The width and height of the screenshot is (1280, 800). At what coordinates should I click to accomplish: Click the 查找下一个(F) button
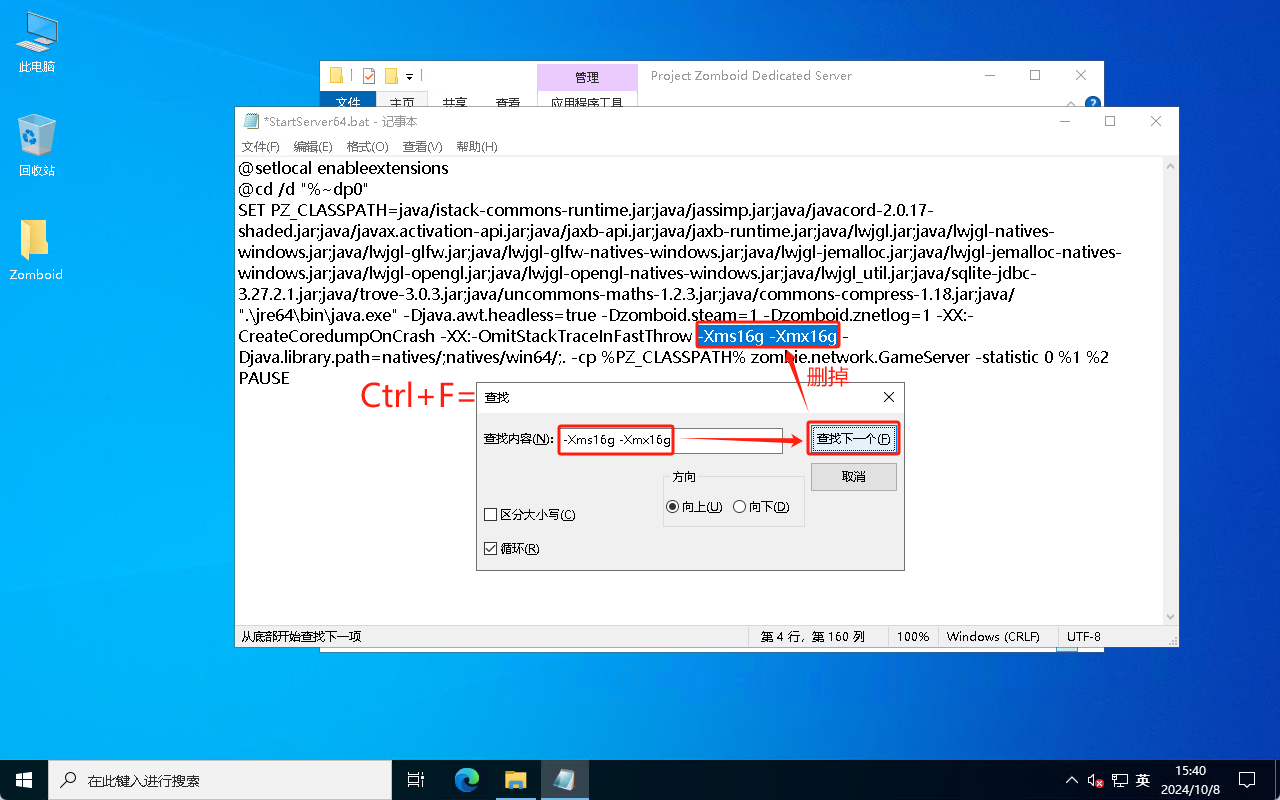pyautogui.click(x=853, y=439)
